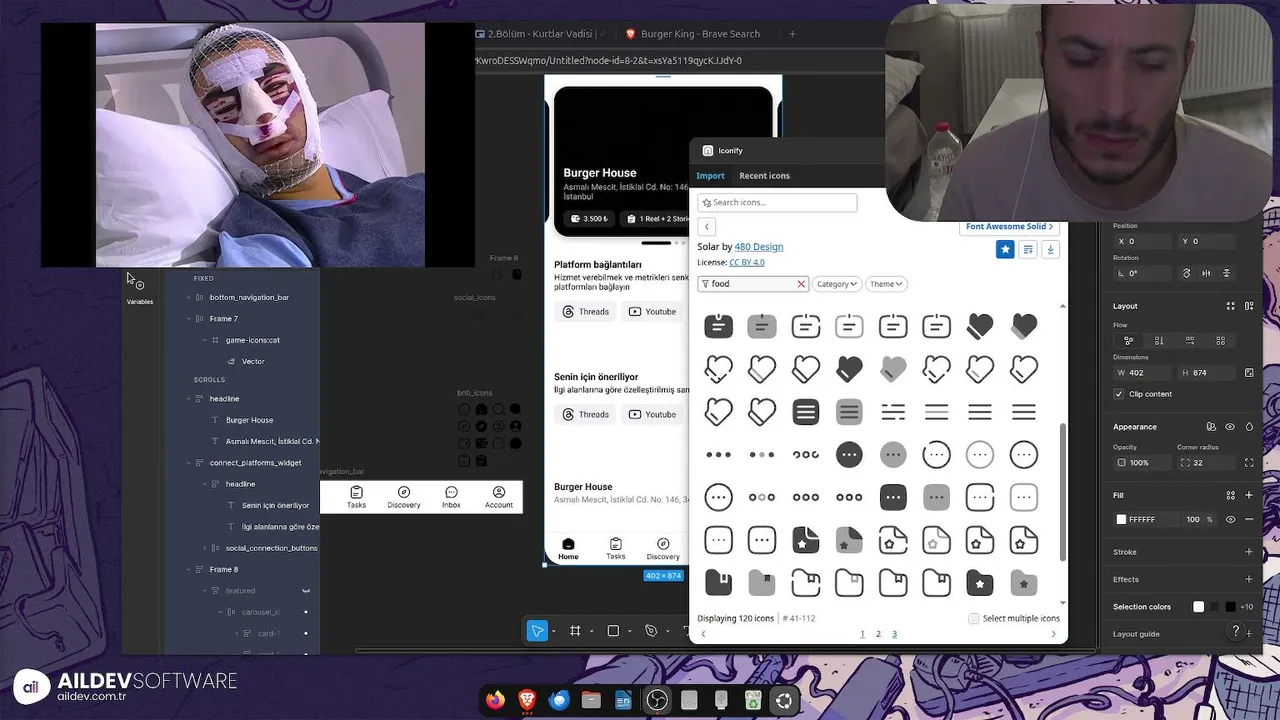This screenshot has width=1280, height=720.
Task: Choose vertical flow layout option
Action: click(x=1159, y=340)
